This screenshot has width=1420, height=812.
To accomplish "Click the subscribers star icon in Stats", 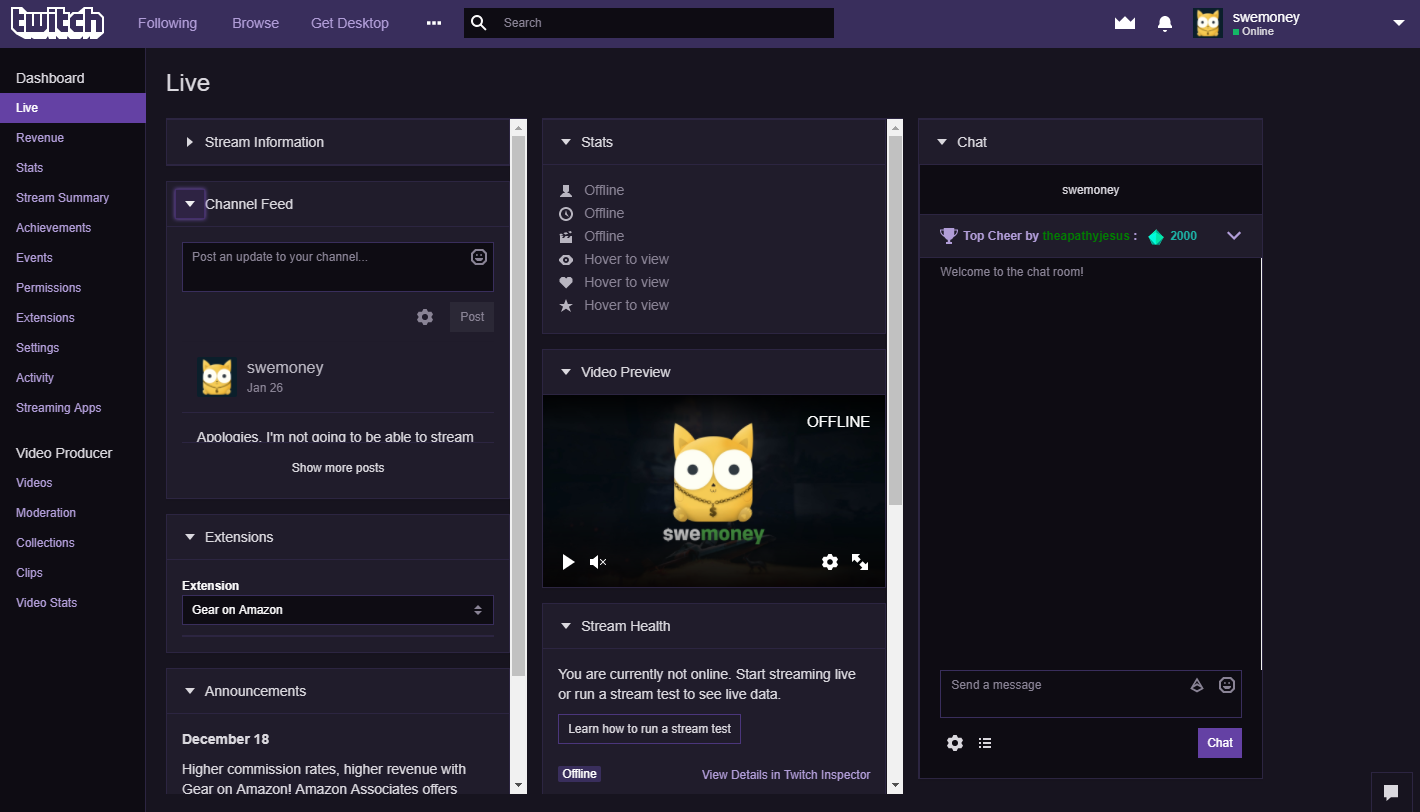I will (566, 305).
